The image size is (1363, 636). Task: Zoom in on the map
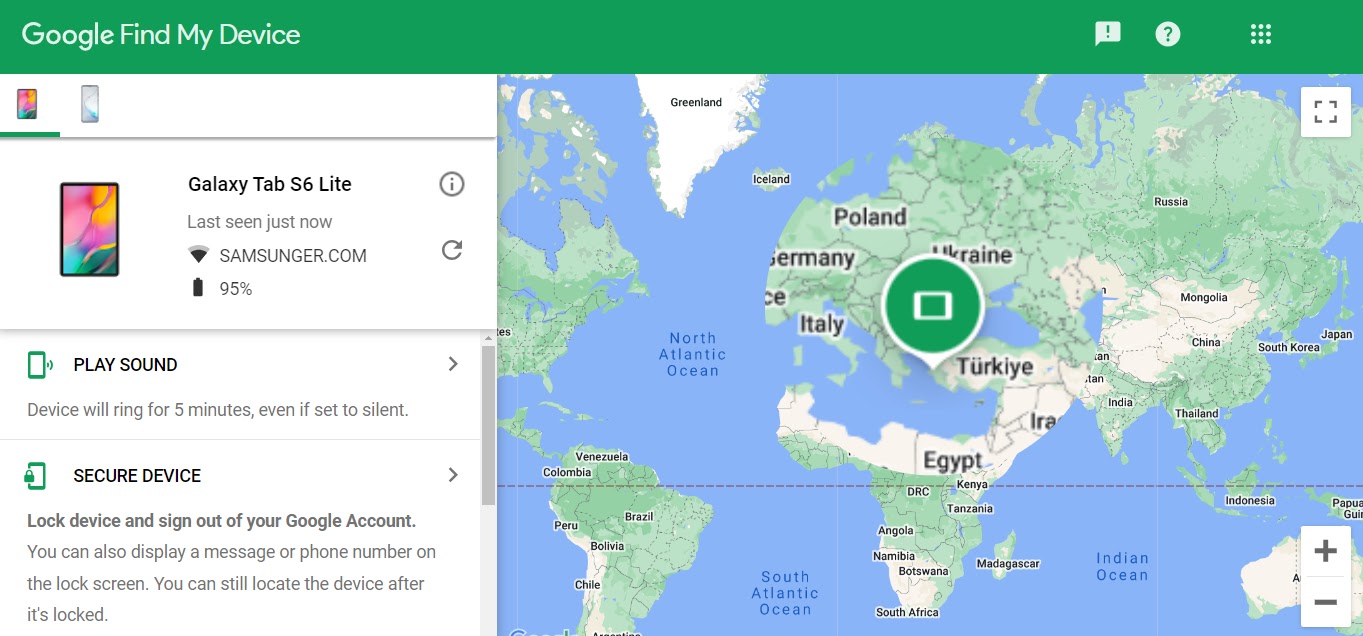coord(1326,551)
